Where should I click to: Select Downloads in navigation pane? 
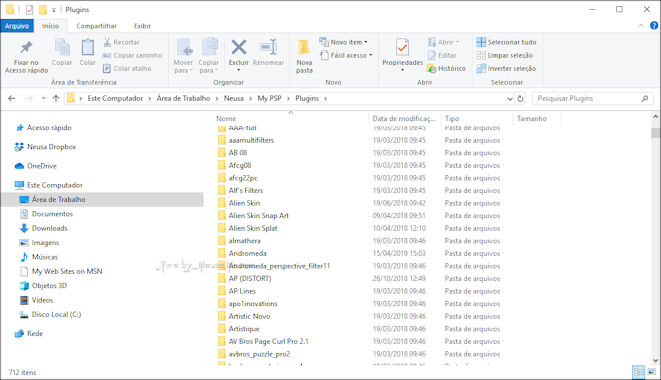coord(49,228)
